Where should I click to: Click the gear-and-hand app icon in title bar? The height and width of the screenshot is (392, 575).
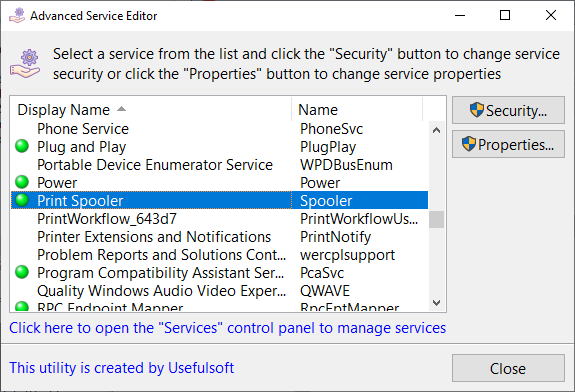(17, 15)
